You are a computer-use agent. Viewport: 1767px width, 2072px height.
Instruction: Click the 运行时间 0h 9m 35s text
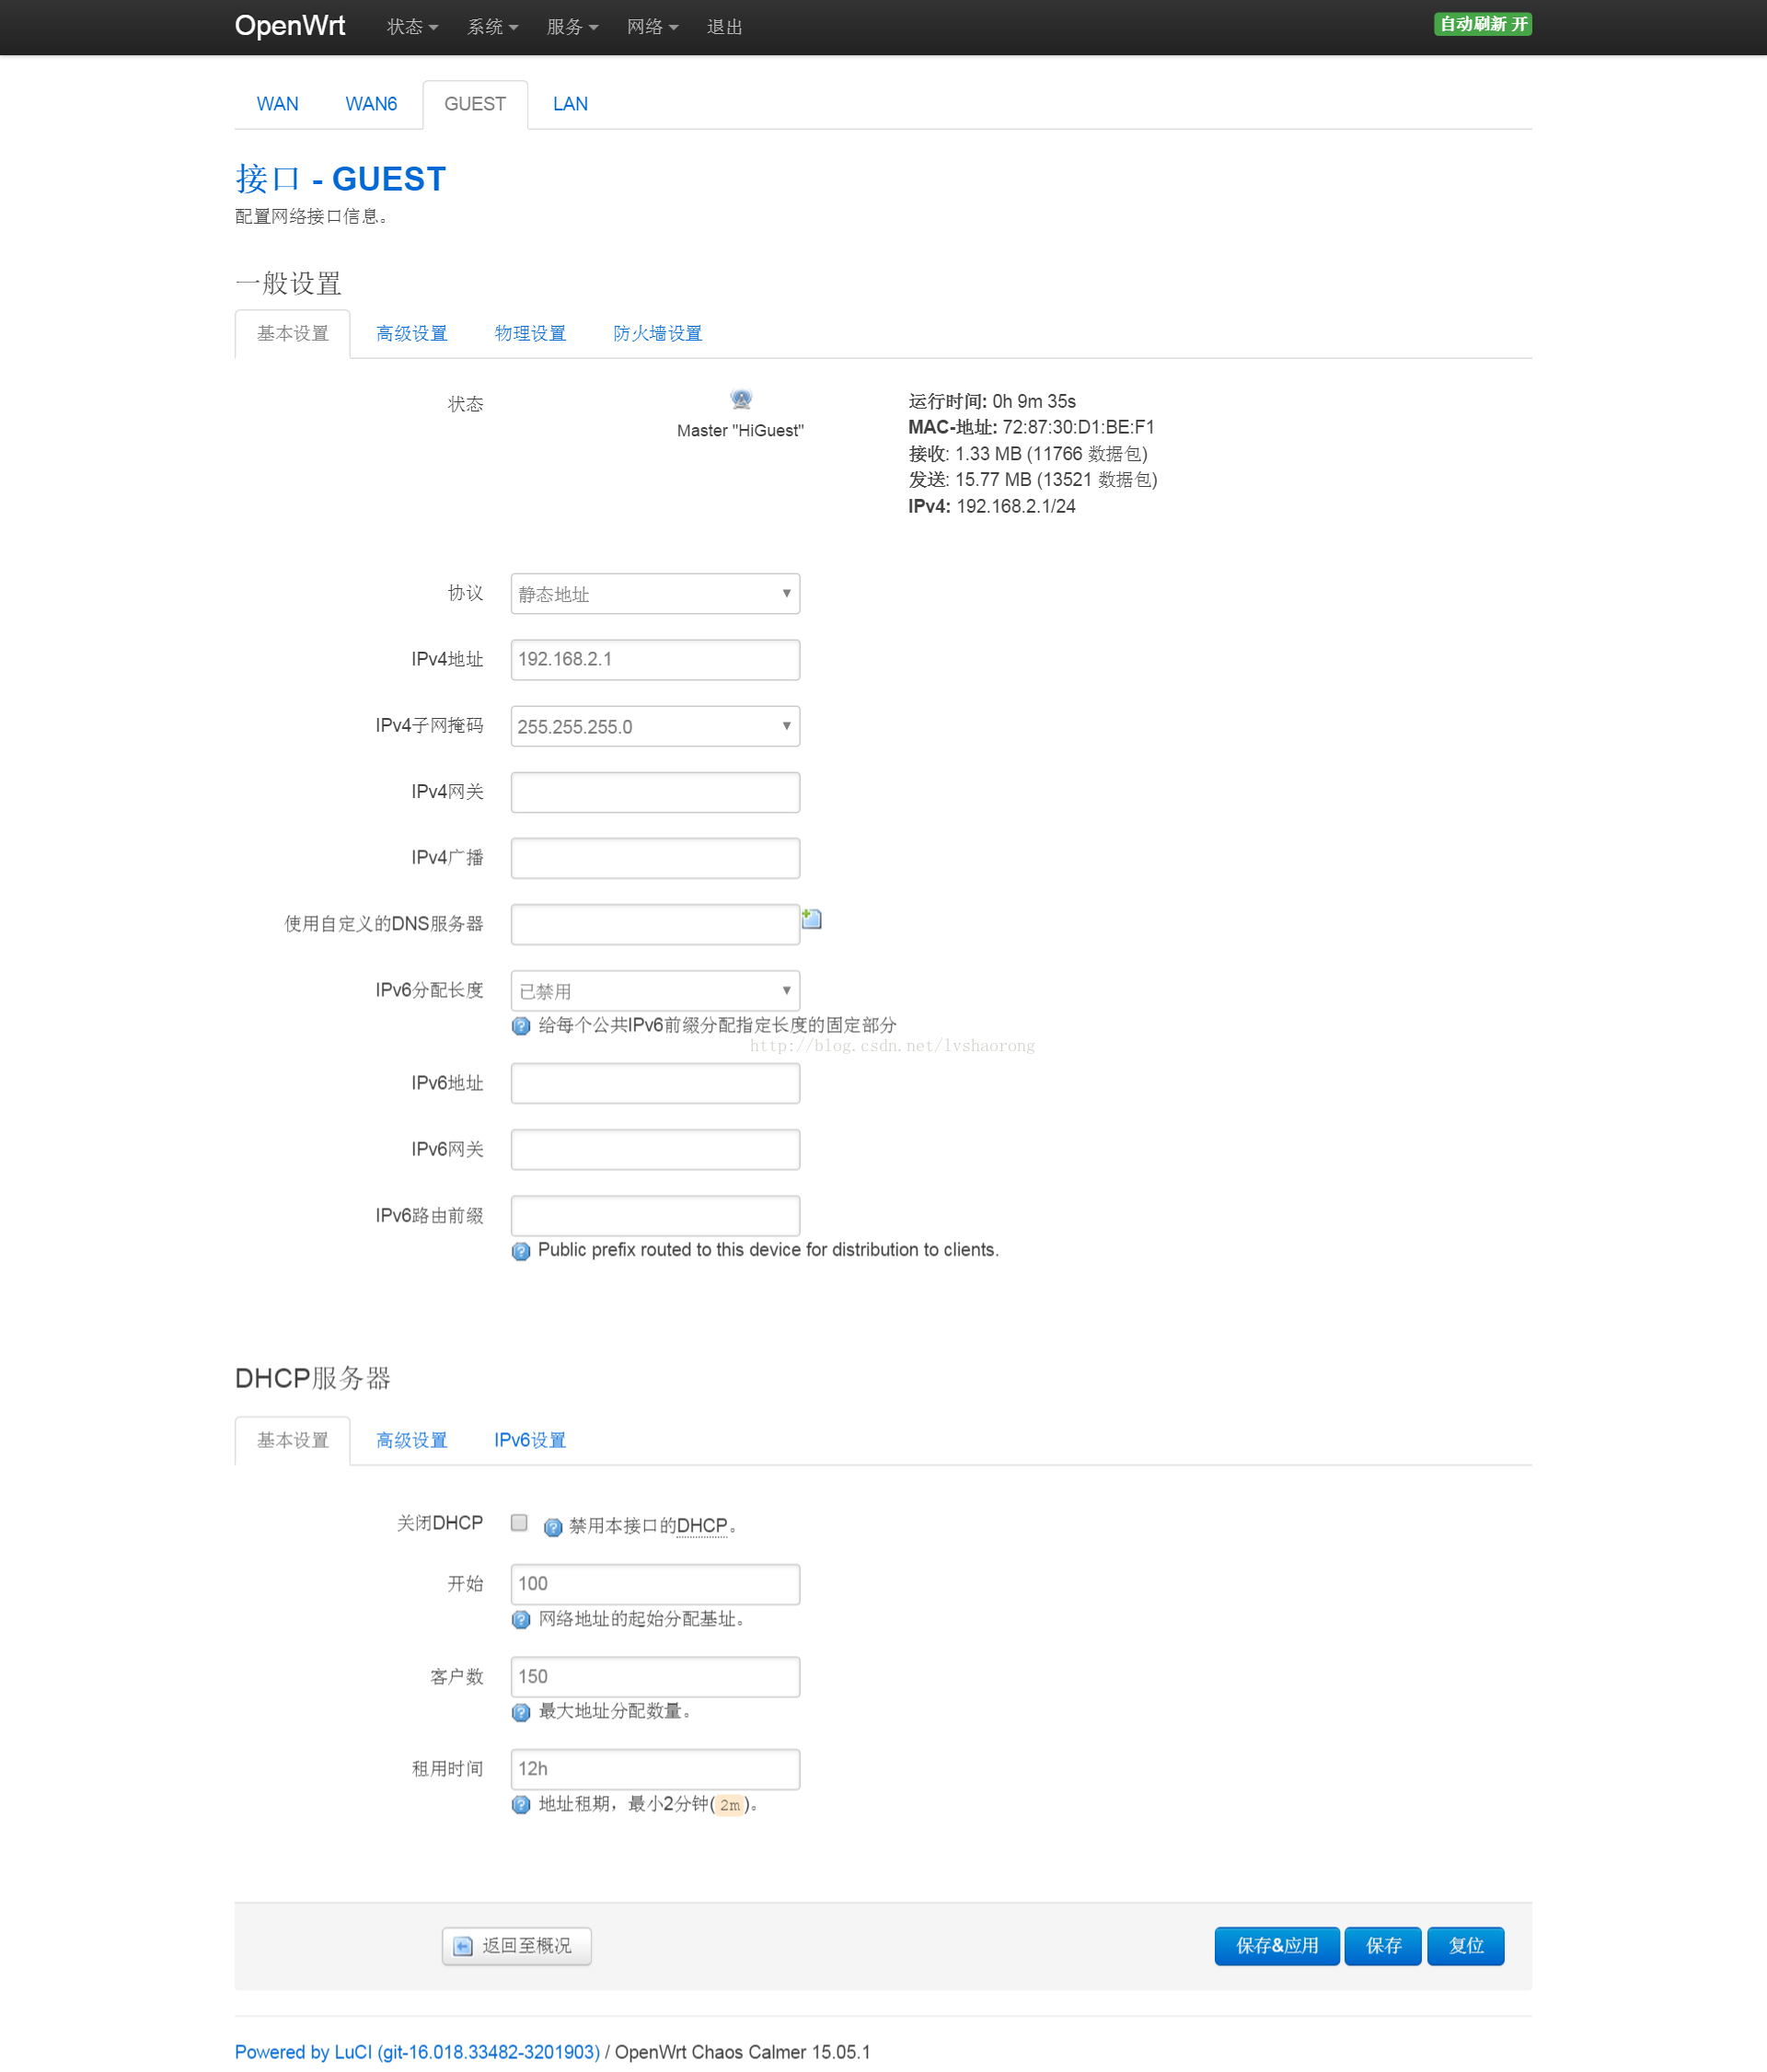coord(992,402)
